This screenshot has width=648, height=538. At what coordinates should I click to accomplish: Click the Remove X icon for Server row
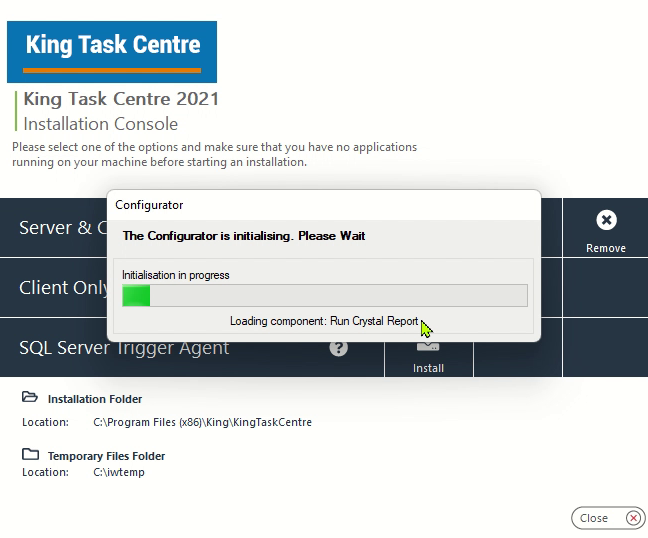coord(606,220)
